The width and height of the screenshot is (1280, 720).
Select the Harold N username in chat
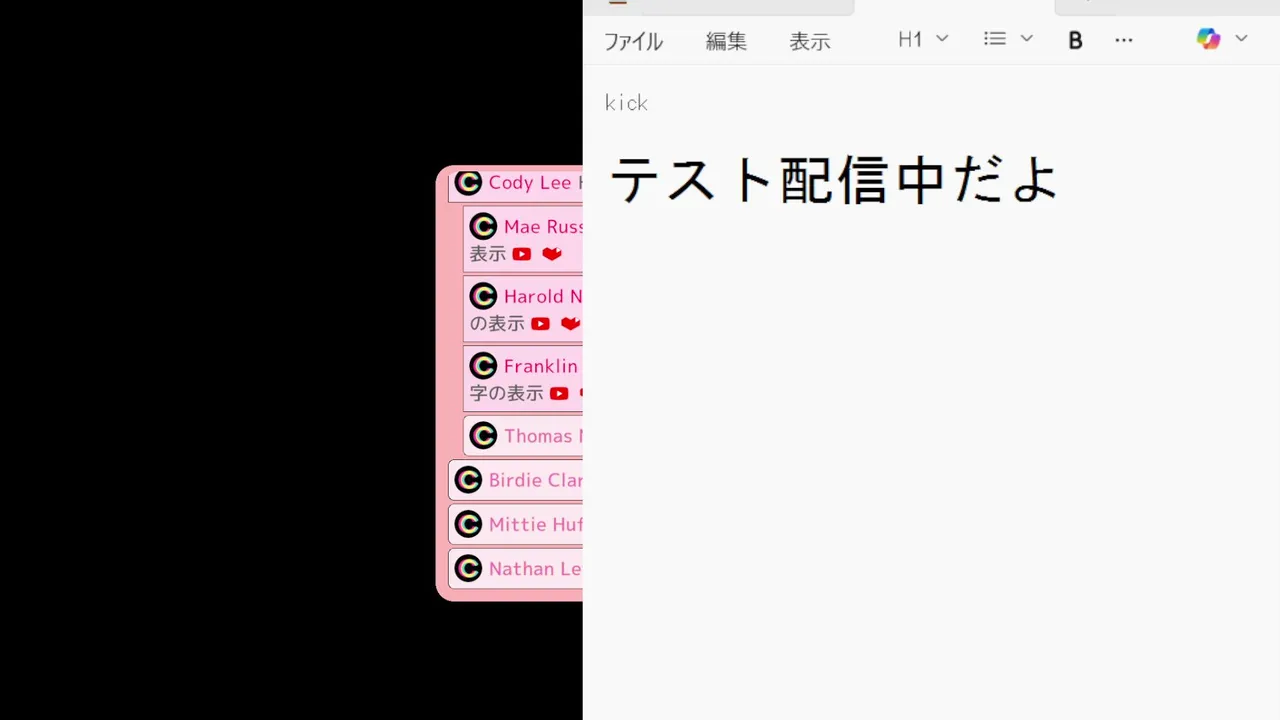coord(543,297)
